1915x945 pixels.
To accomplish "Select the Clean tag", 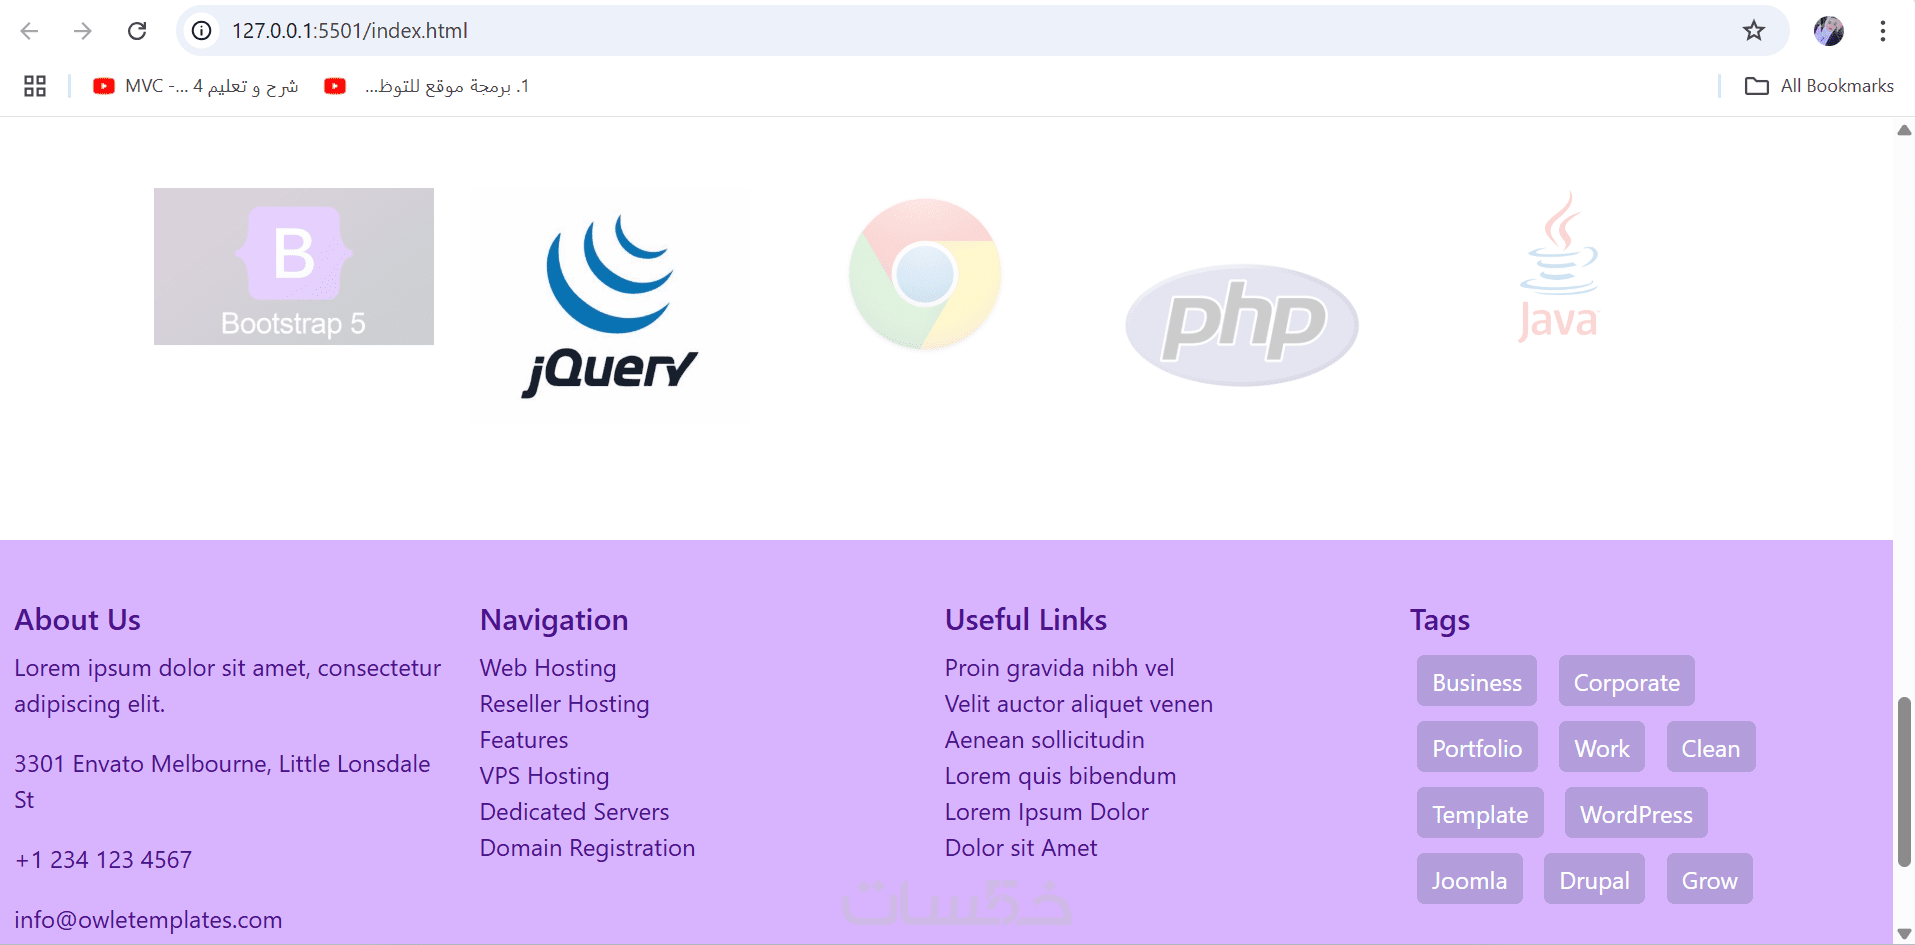I will click(1711, 747).
